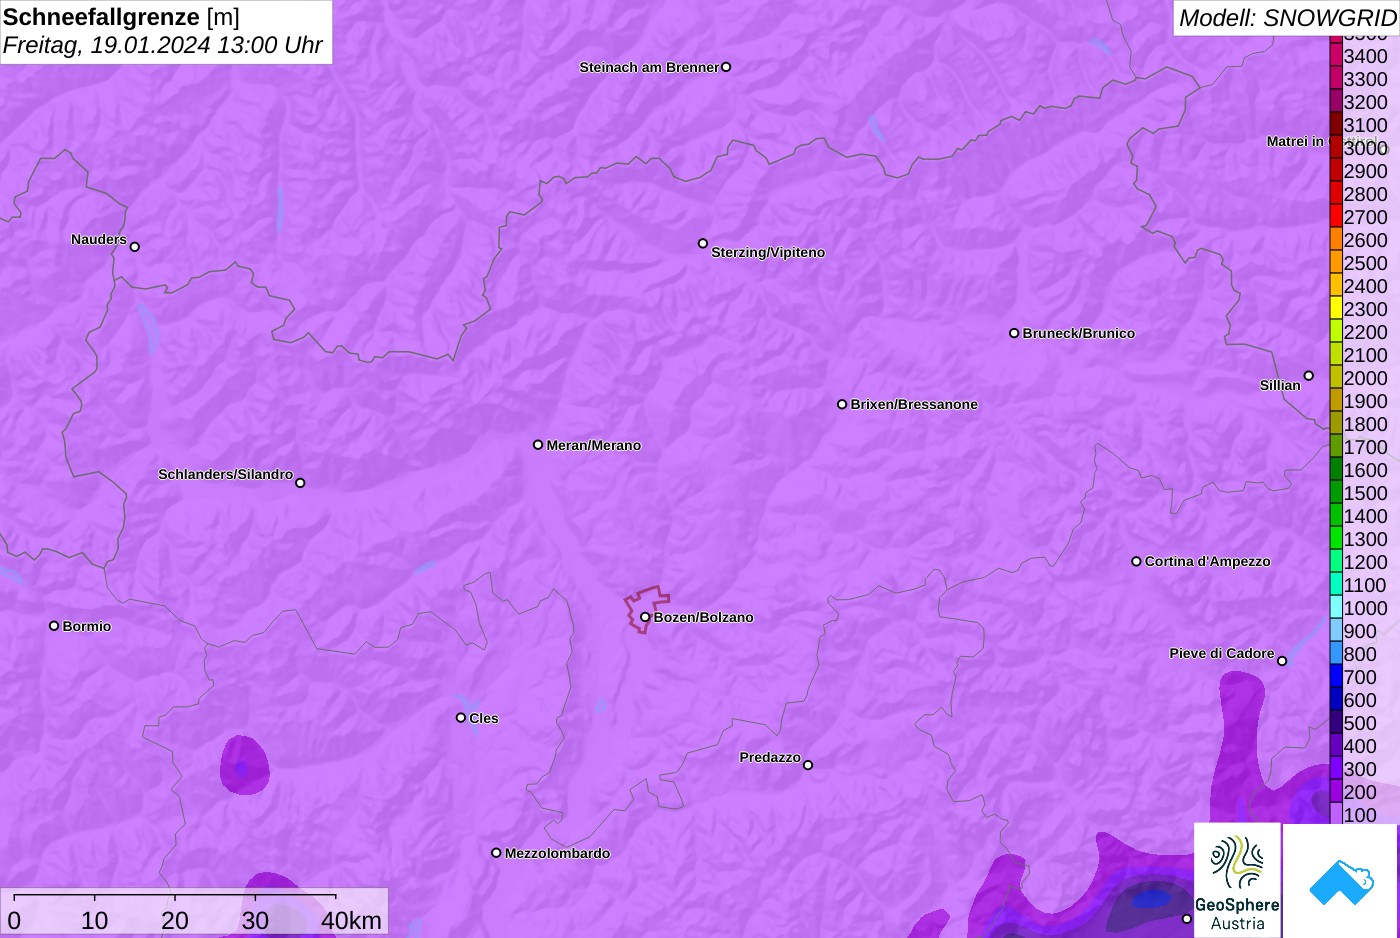1400x938 pixels.
Task: Click the date Freitag, 19.01.2024 13:00 Uhr
Action: (162, 46)
